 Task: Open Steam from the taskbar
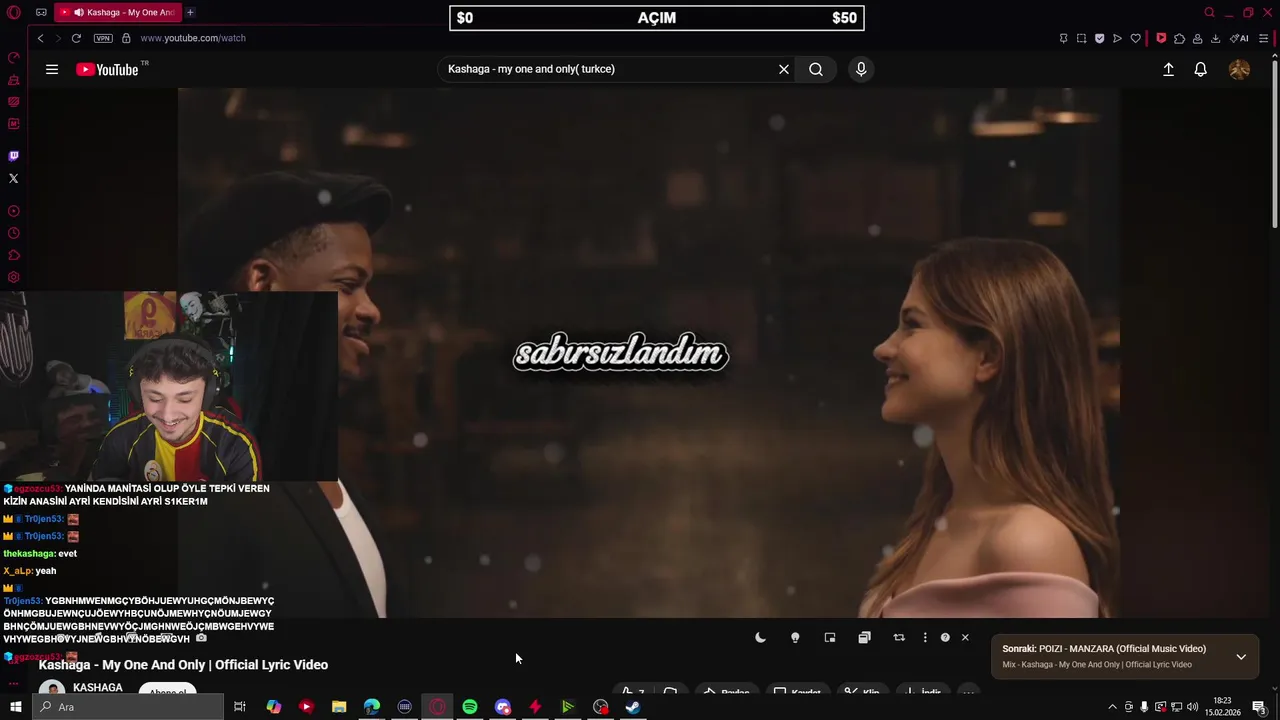coord(633,707)
